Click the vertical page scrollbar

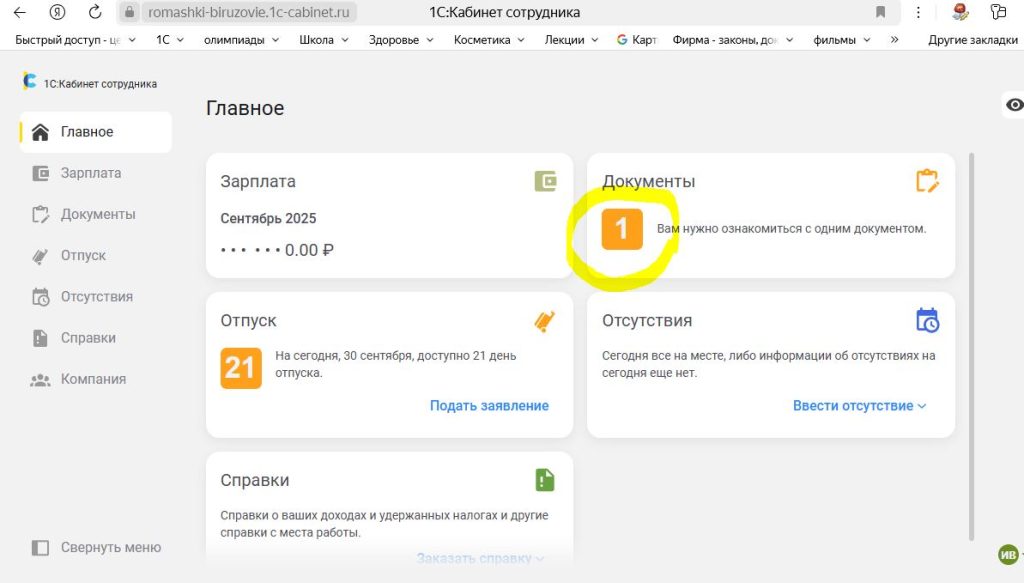pyautogui.click(x=972, y=340)
